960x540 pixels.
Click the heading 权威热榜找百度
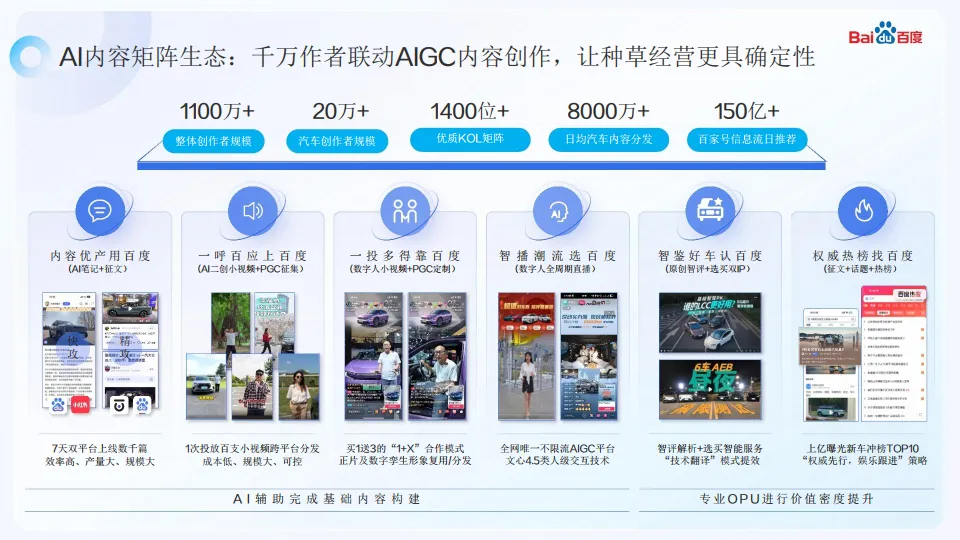[863, 255]
